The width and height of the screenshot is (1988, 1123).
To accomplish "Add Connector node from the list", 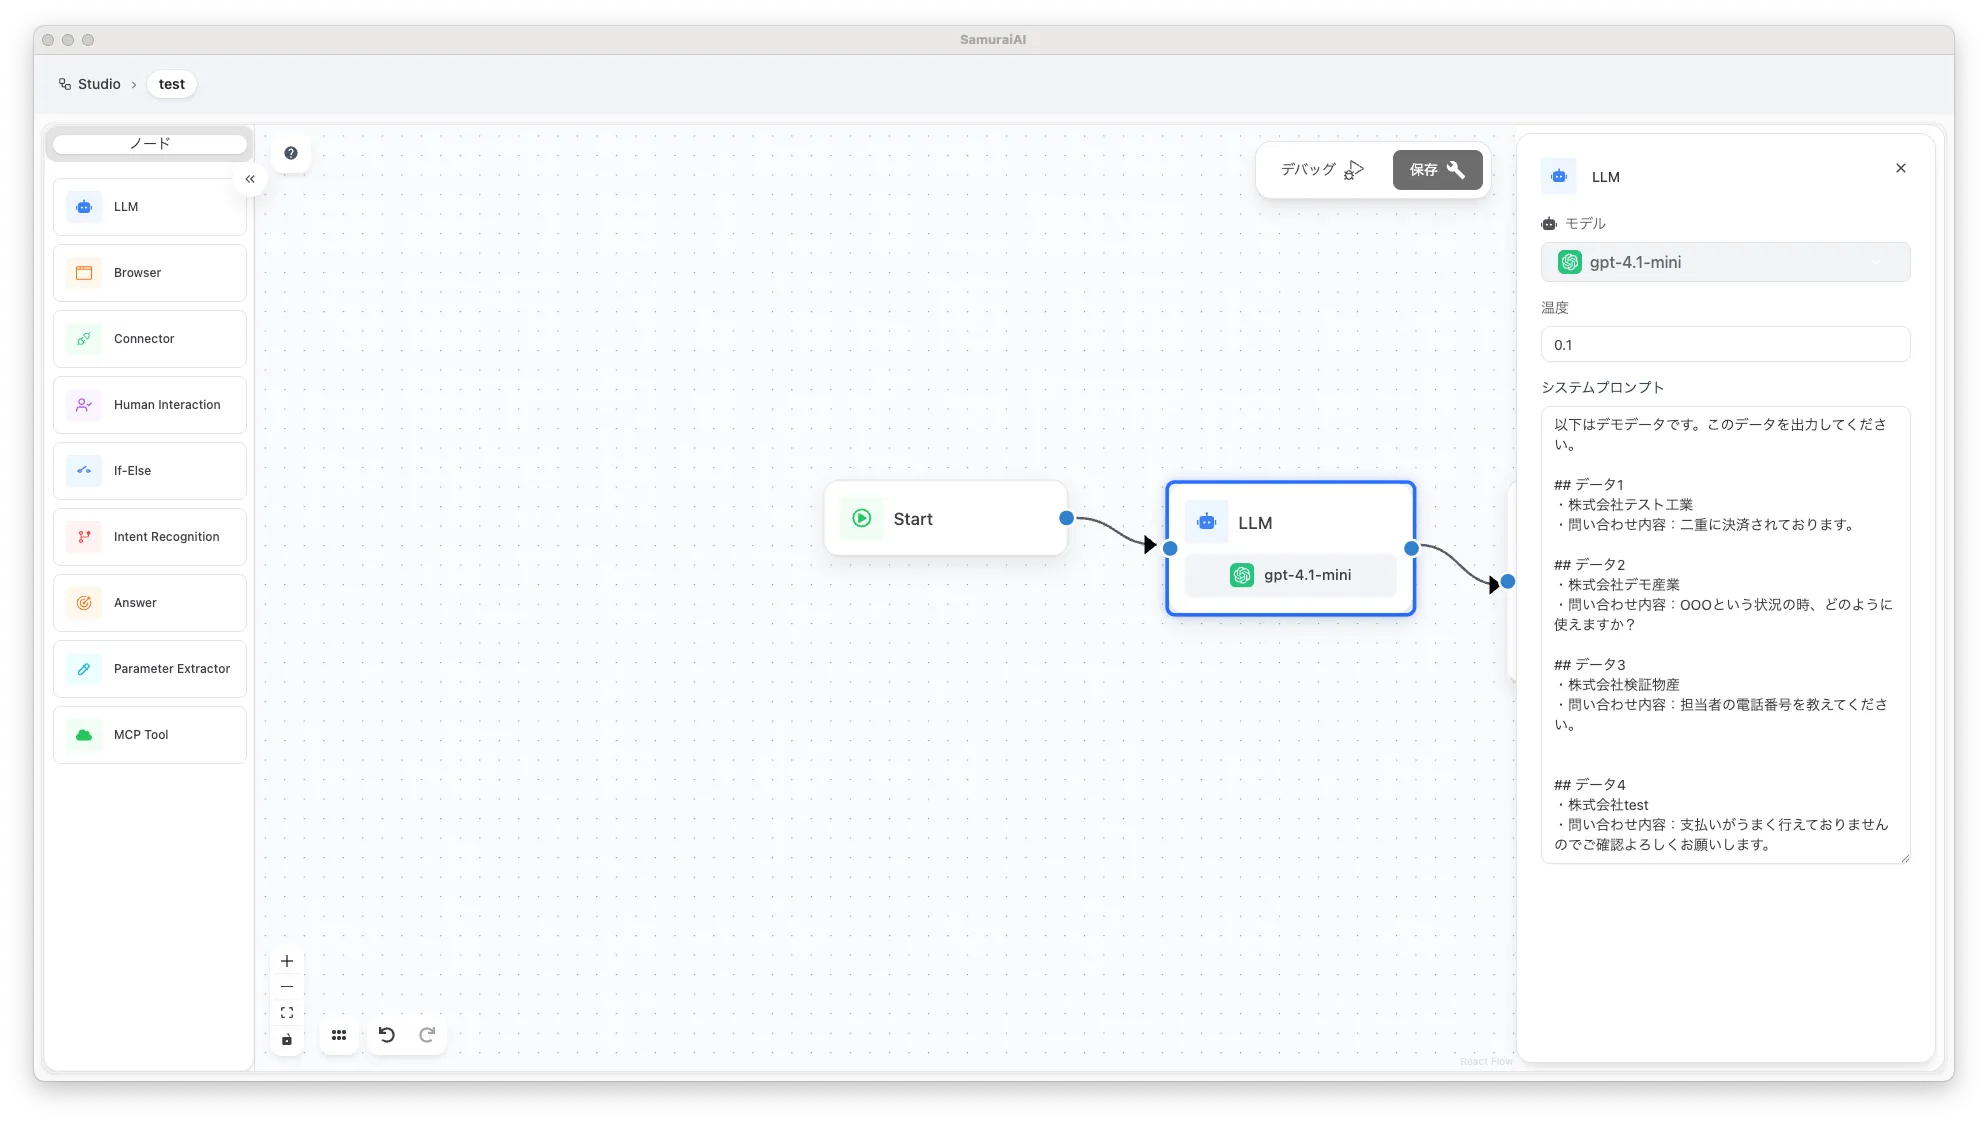I will (150, 339).
